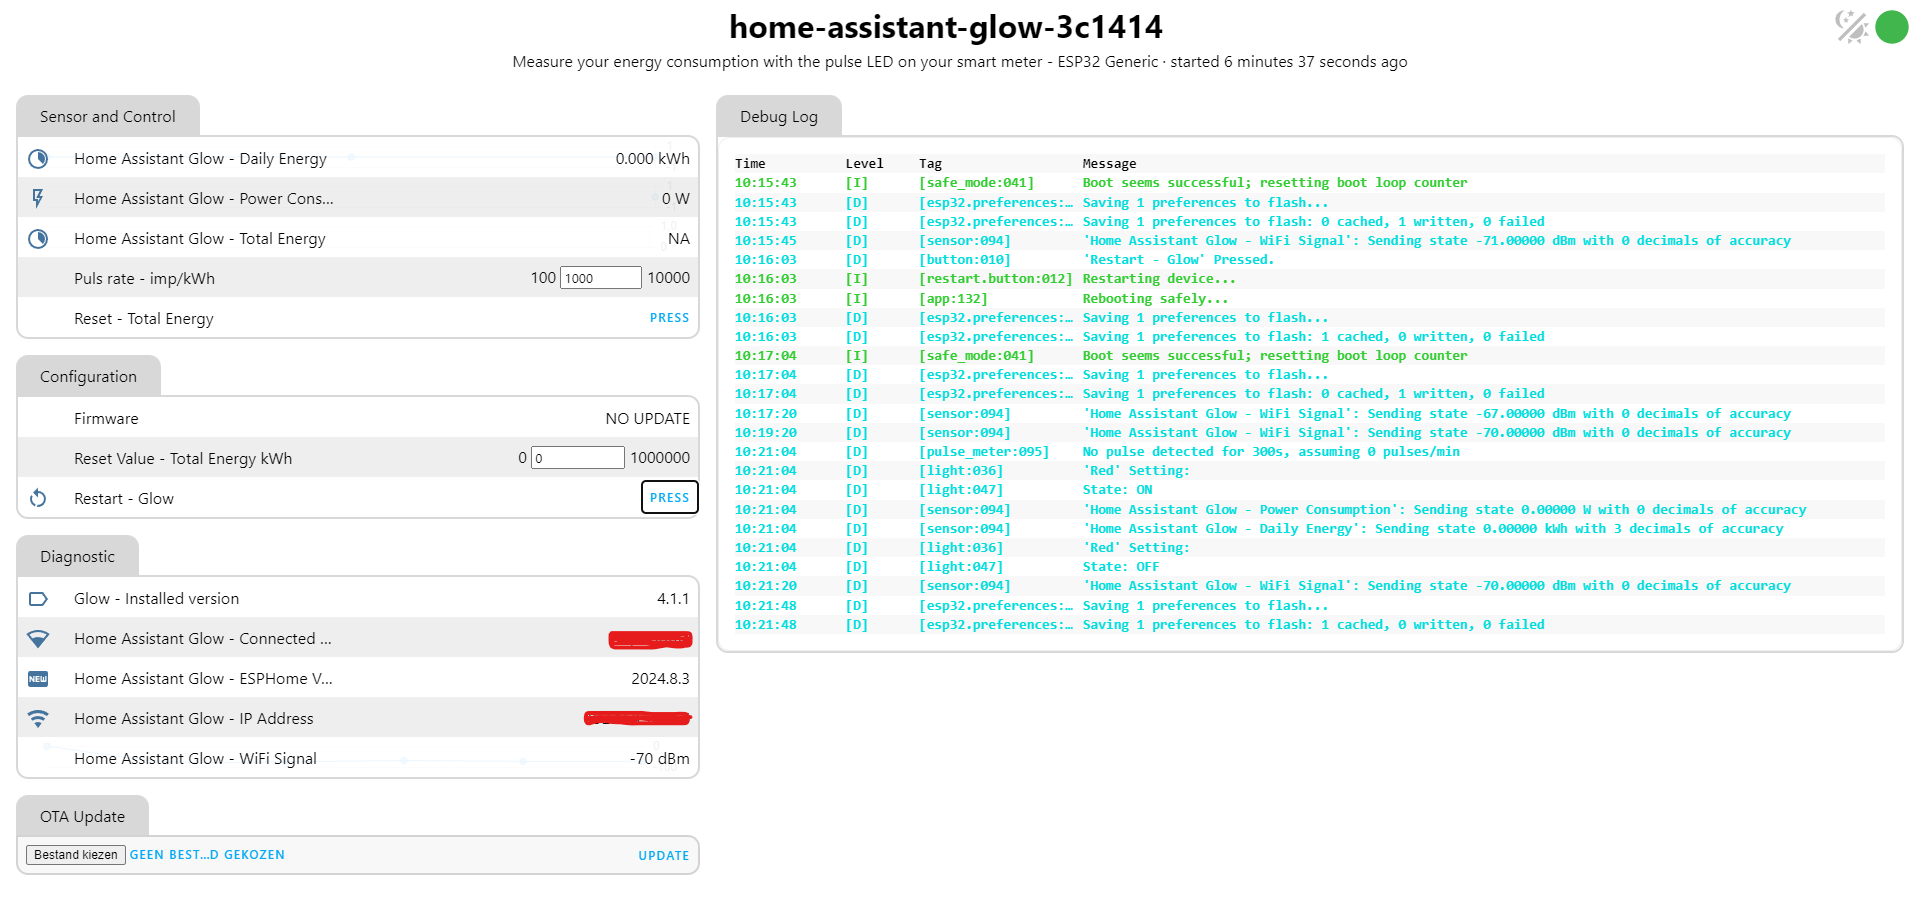Toggle the dark/light theme icon

click(x=1852, y=27)
